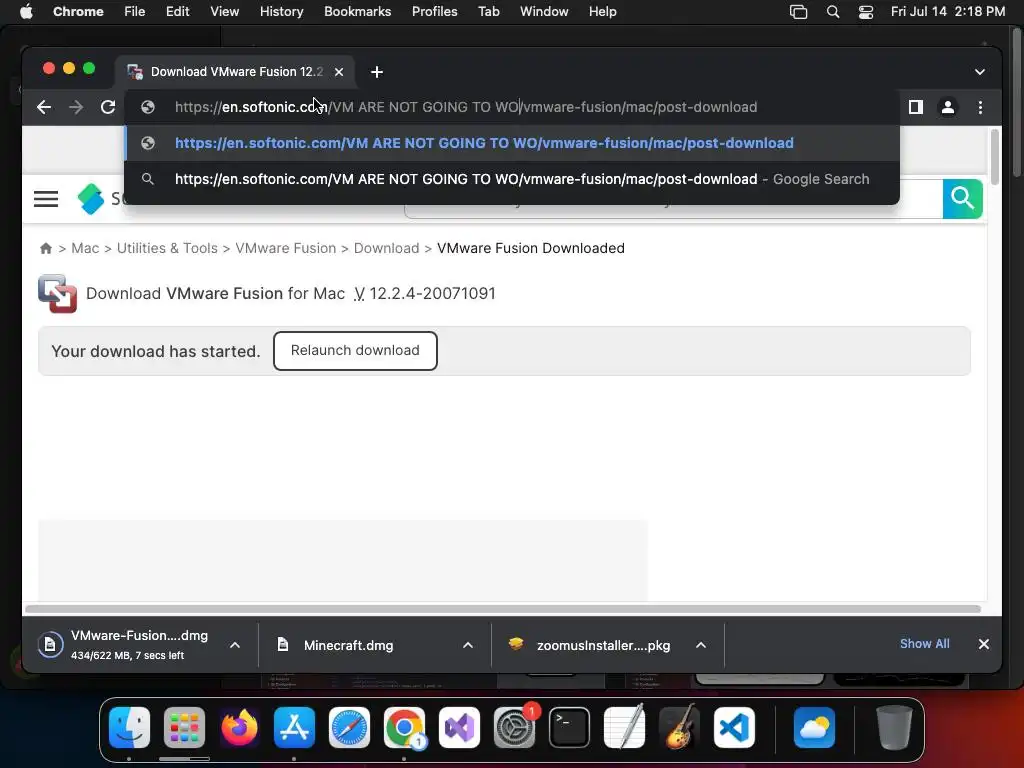
Task: Open the tab search chevron
Action: (x=980, y=72)
